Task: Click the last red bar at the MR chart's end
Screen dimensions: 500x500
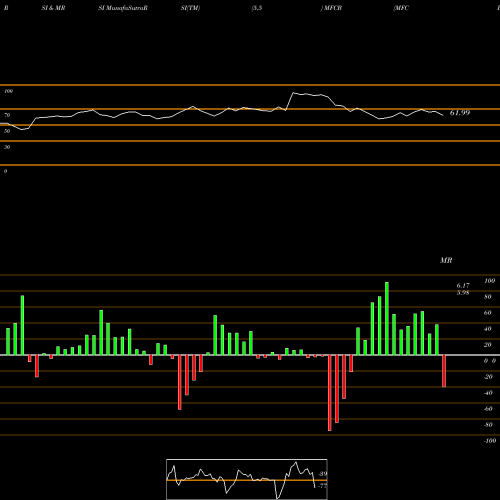Action: (444, 371)
